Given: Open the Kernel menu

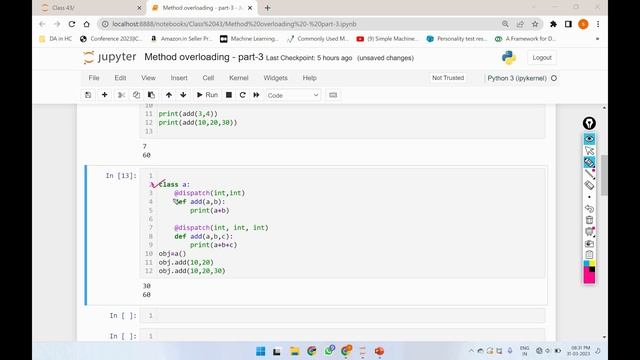Looking at the screenshot, I should coord(239,78).
